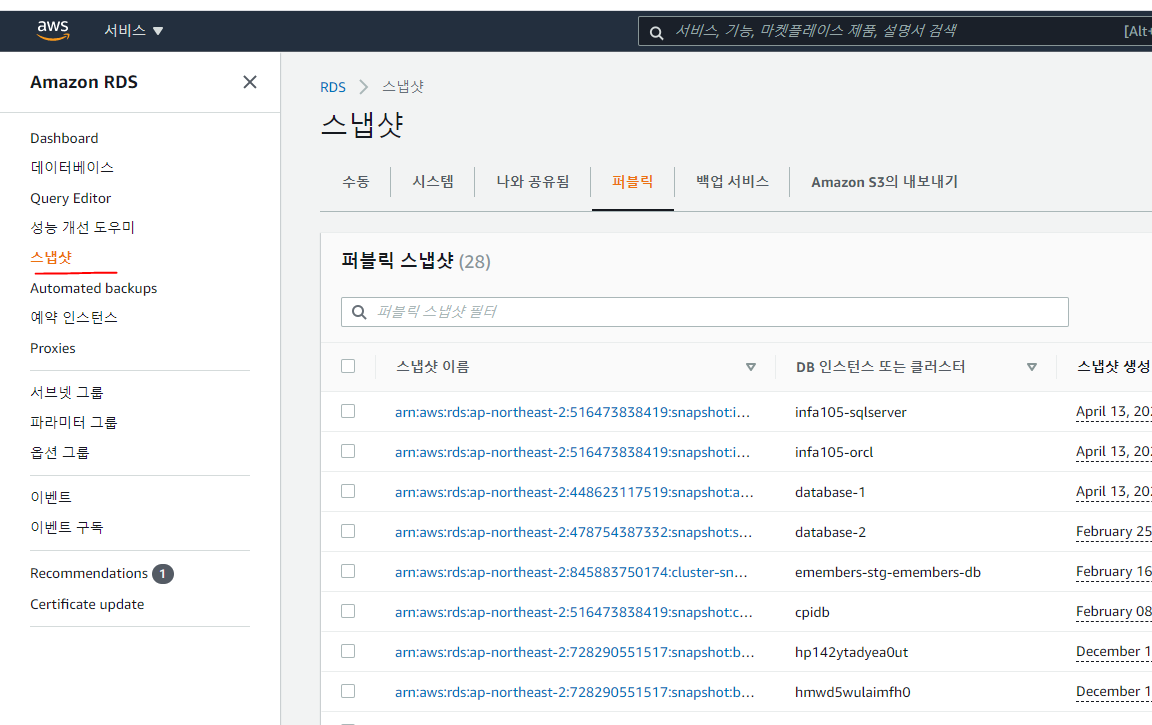This screenshot has width=1152, height=725.
Task: Sort by 스냅샷 이름 column arrow
Action: pyautogui.click(x=751, y=367)
